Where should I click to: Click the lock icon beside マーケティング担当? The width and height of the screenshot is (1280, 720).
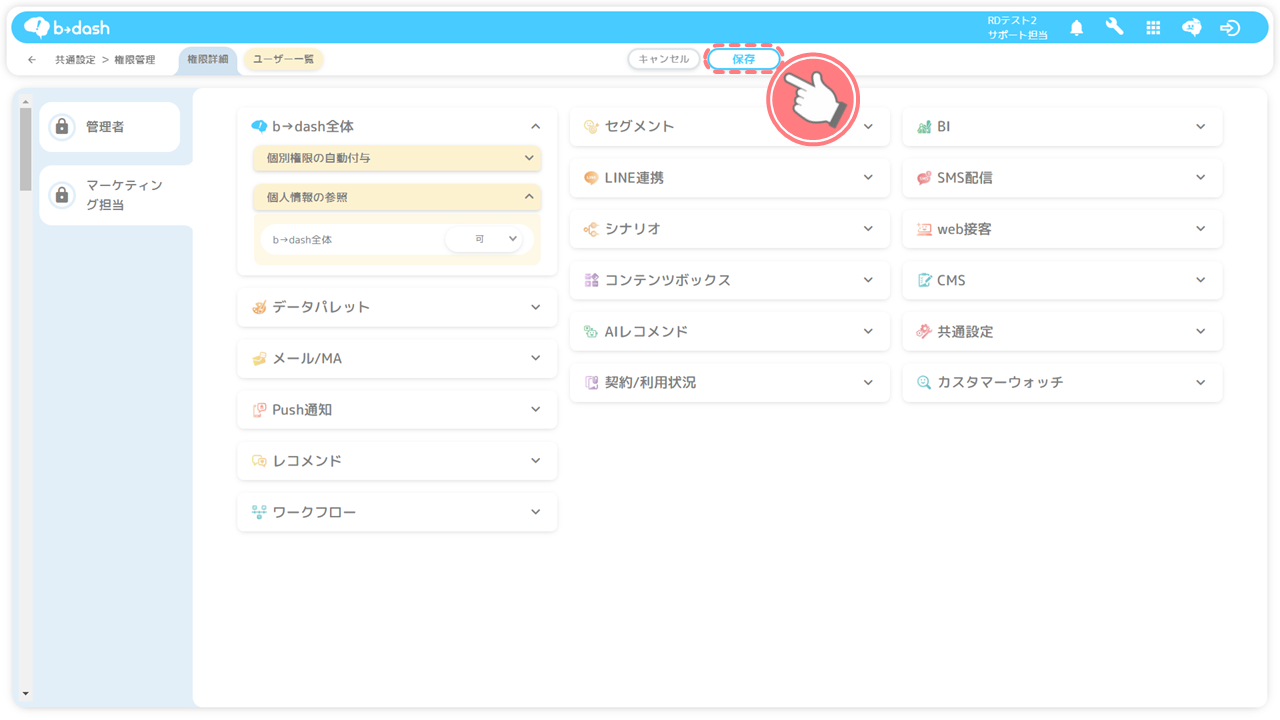(x=62, y=195)
